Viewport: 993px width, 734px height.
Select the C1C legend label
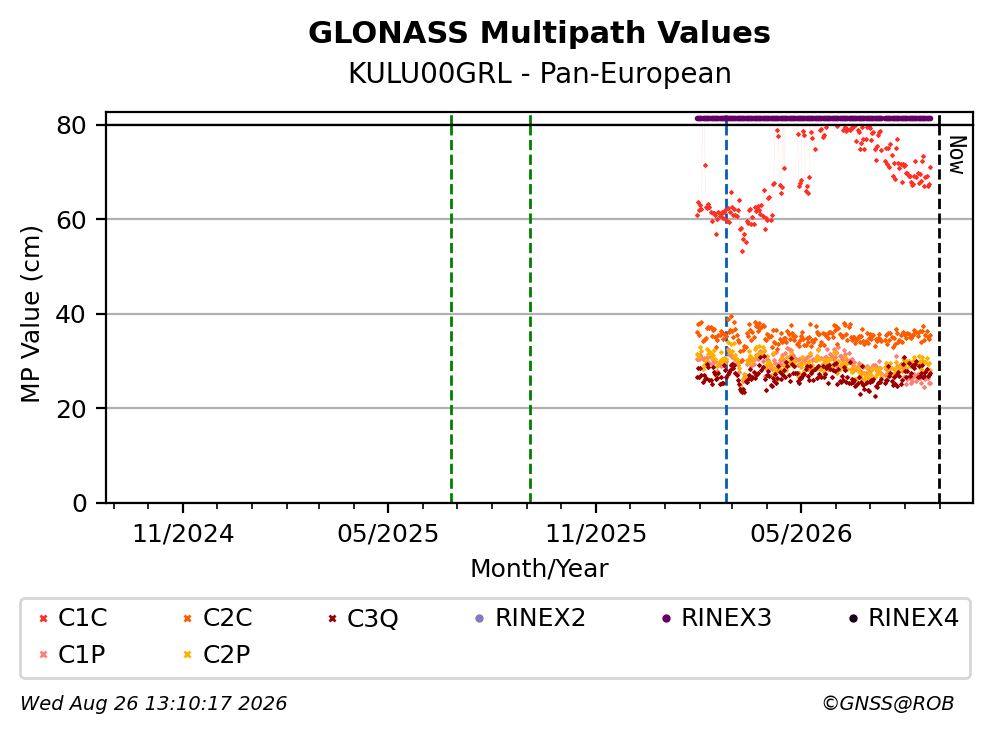tap(82, 617)
